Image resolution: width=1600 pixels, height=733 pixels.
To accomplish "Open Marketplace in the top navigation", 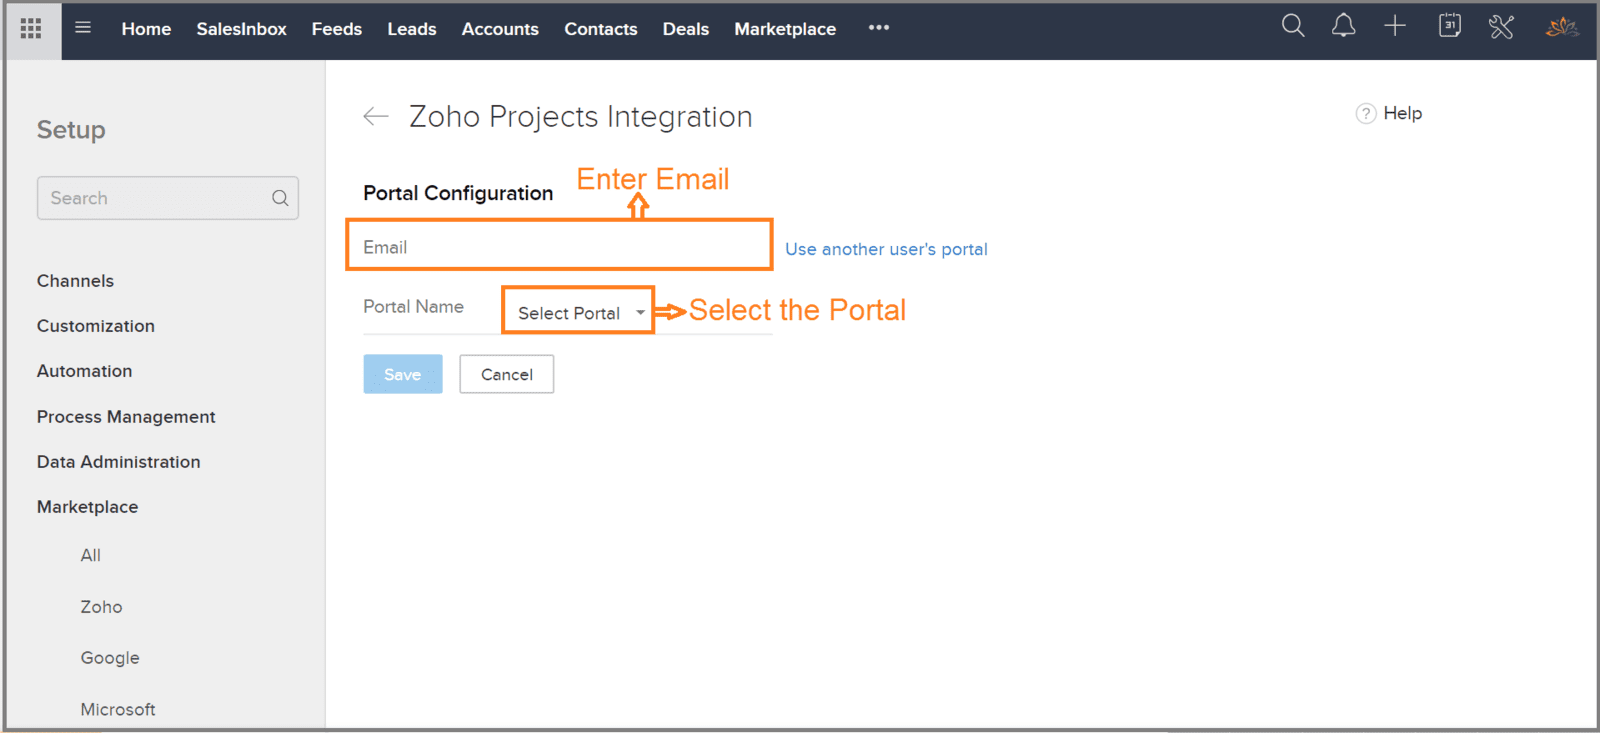I will (785, 29).
